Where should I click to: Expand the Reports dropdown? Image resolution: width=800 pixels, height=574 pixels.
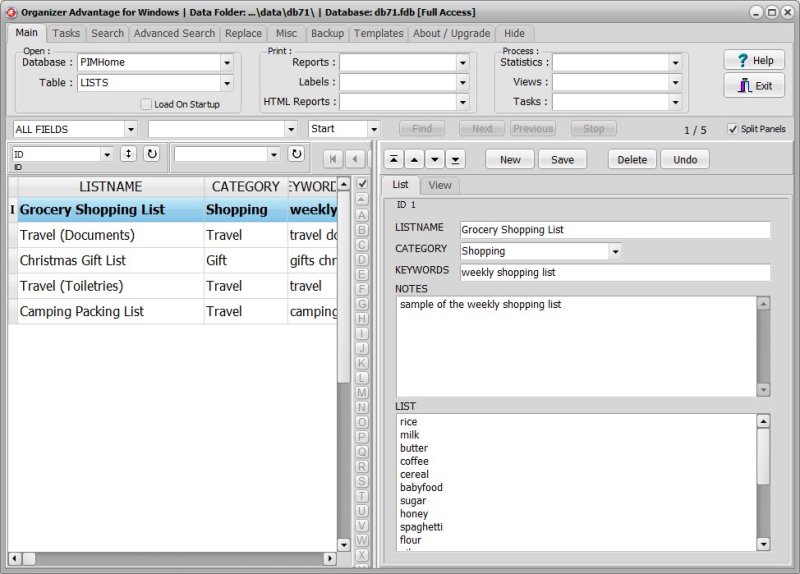[x=463, y=63]
